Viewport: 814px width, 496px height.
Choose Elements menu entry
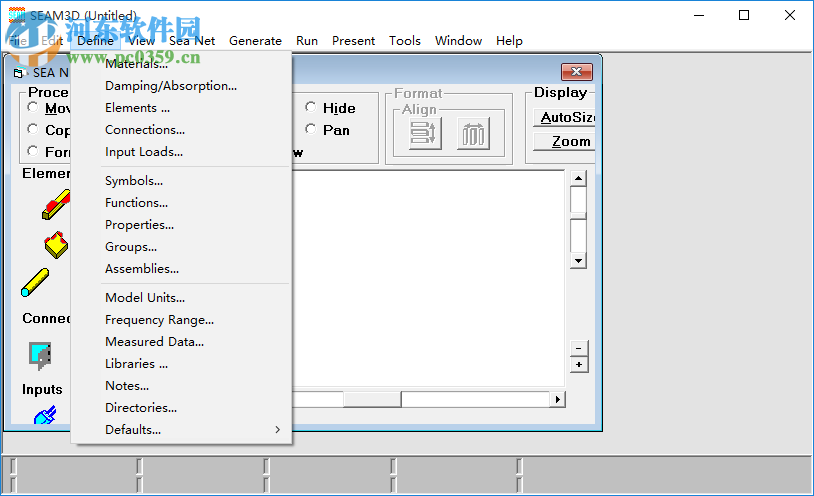coord(181,108)
